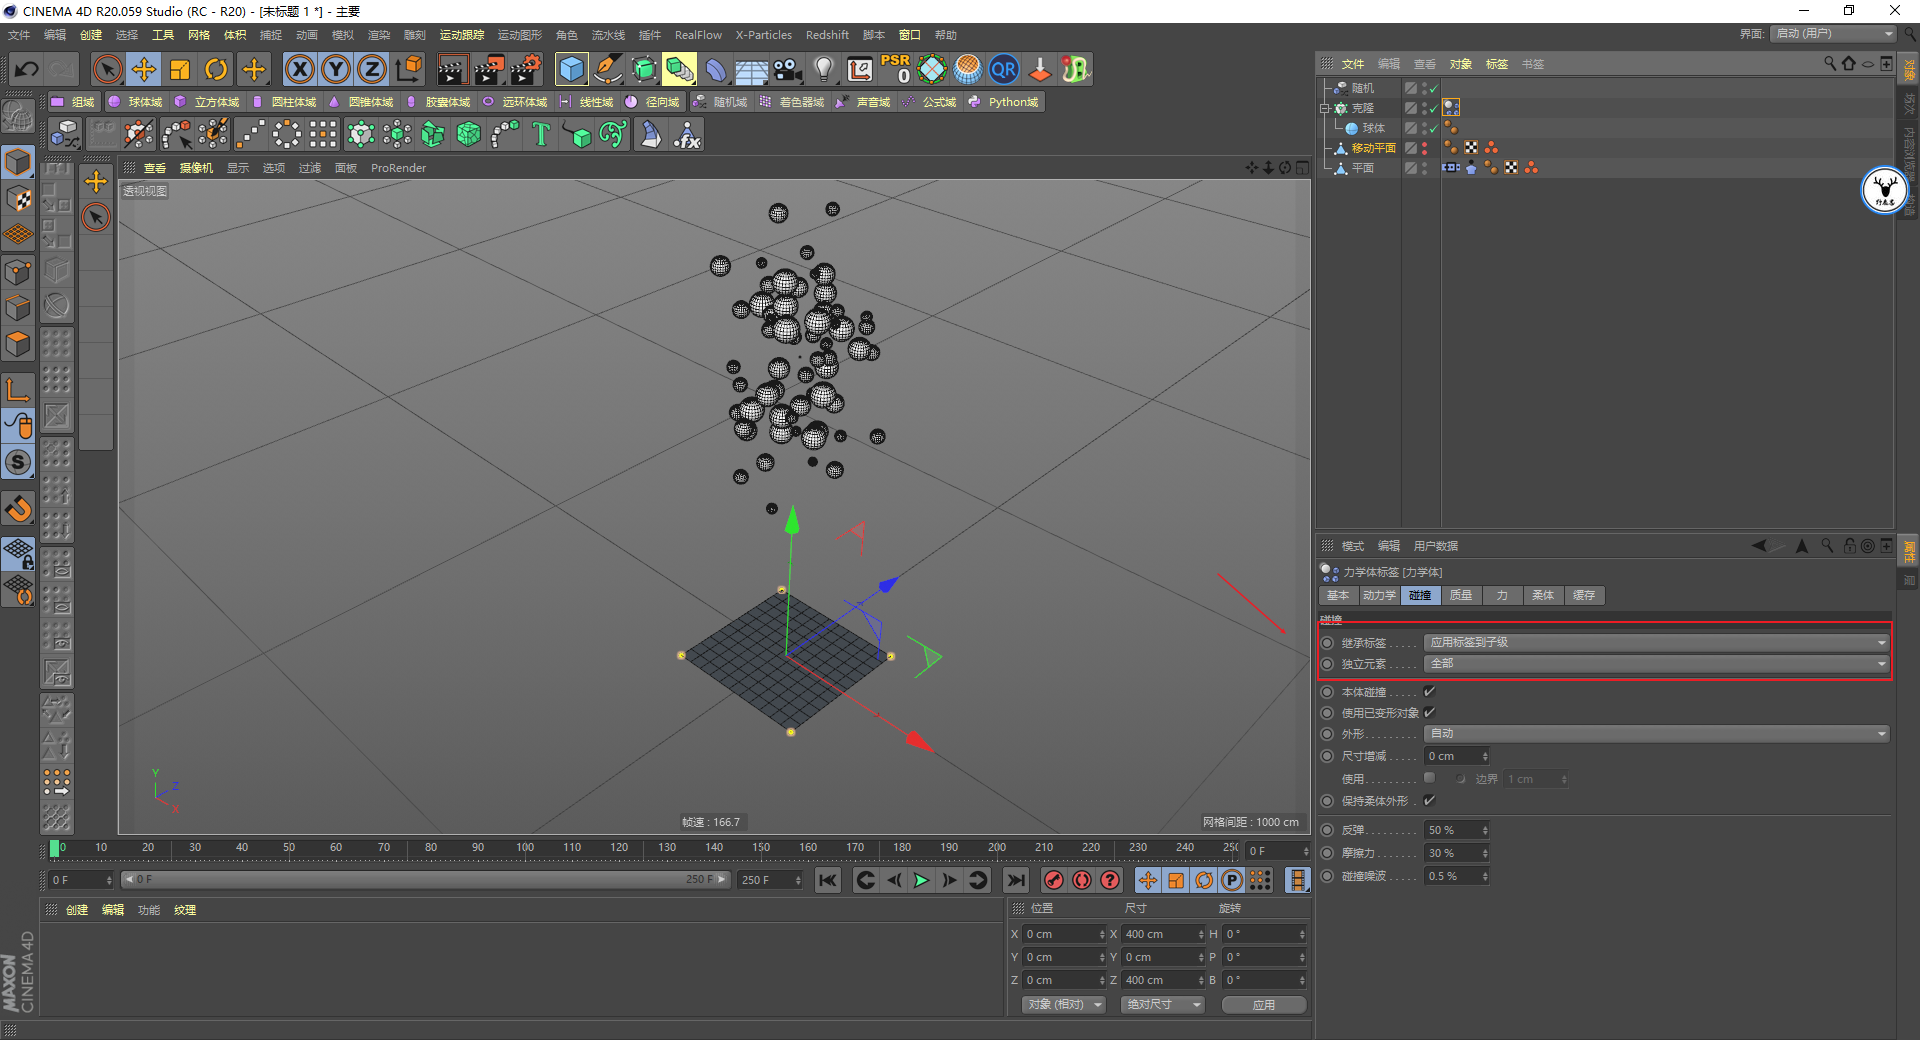Click the Undo arrow icon
Viewport: 1920px width, 1040px height.
[27, 69]
